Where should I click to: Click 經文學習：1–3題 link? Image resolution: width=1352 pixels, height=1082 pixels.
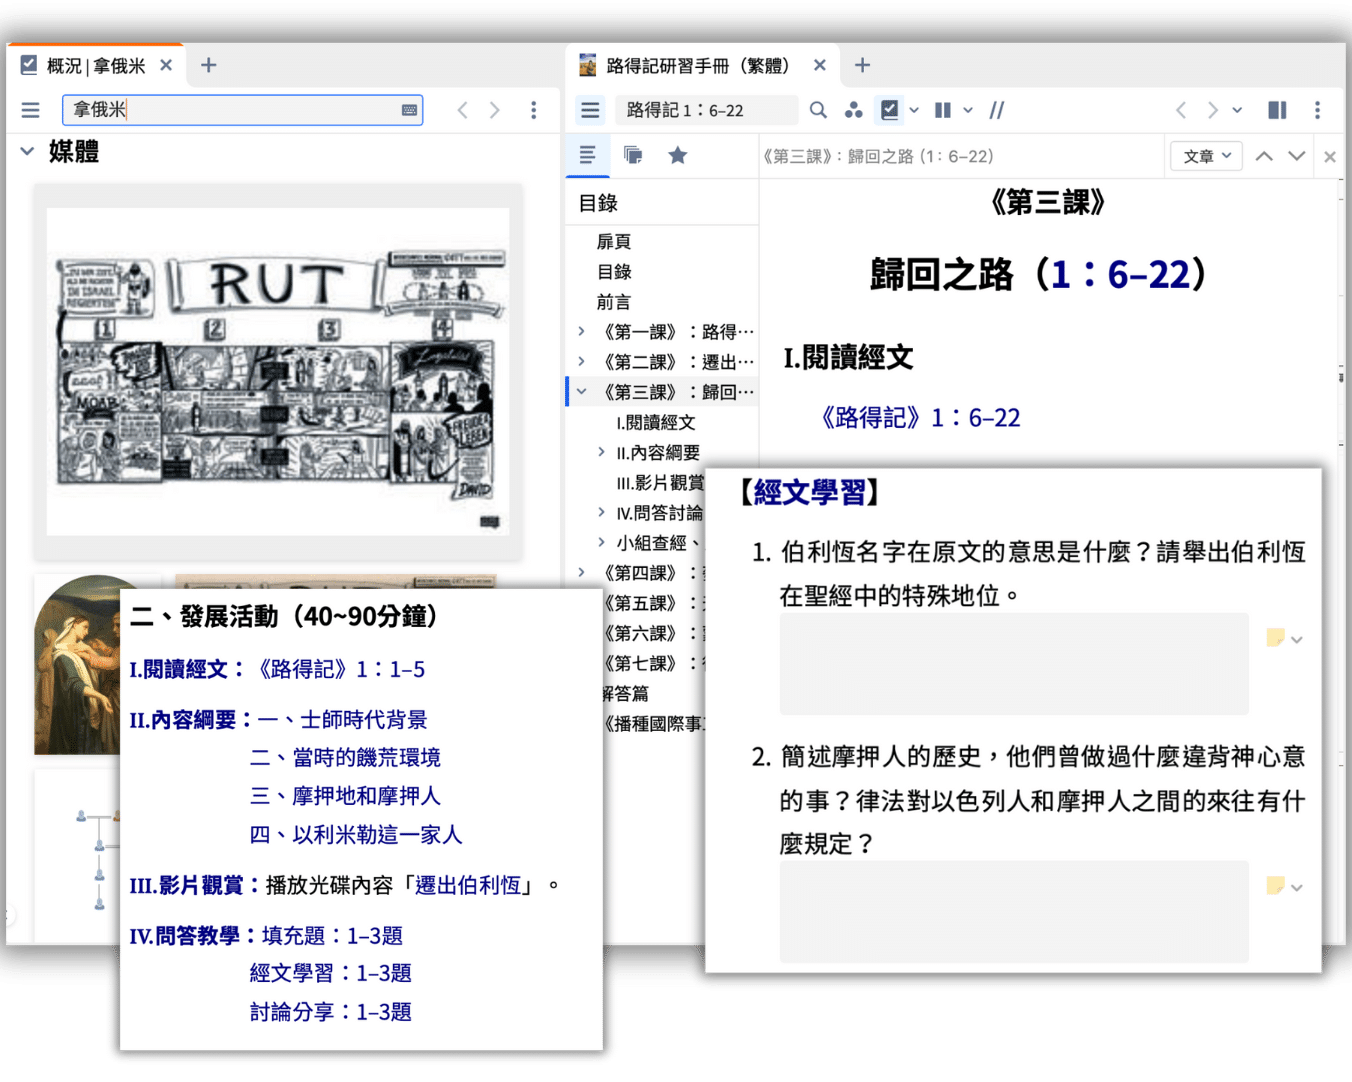330,973
